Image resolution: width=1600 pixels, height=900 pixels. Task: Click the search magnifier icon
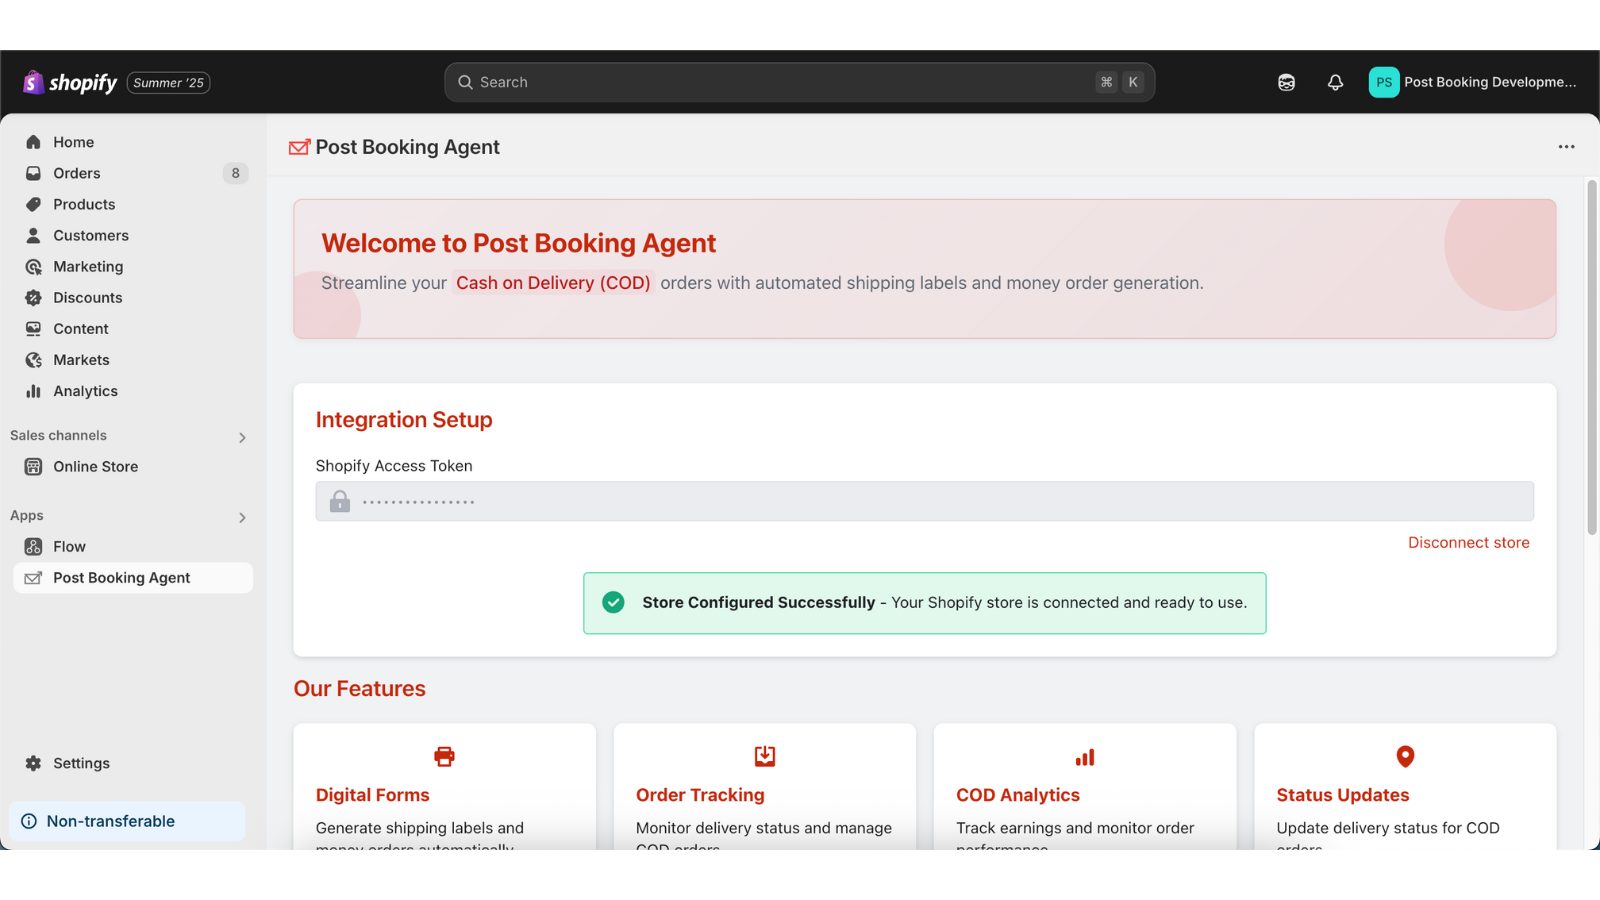pos(465,82)
